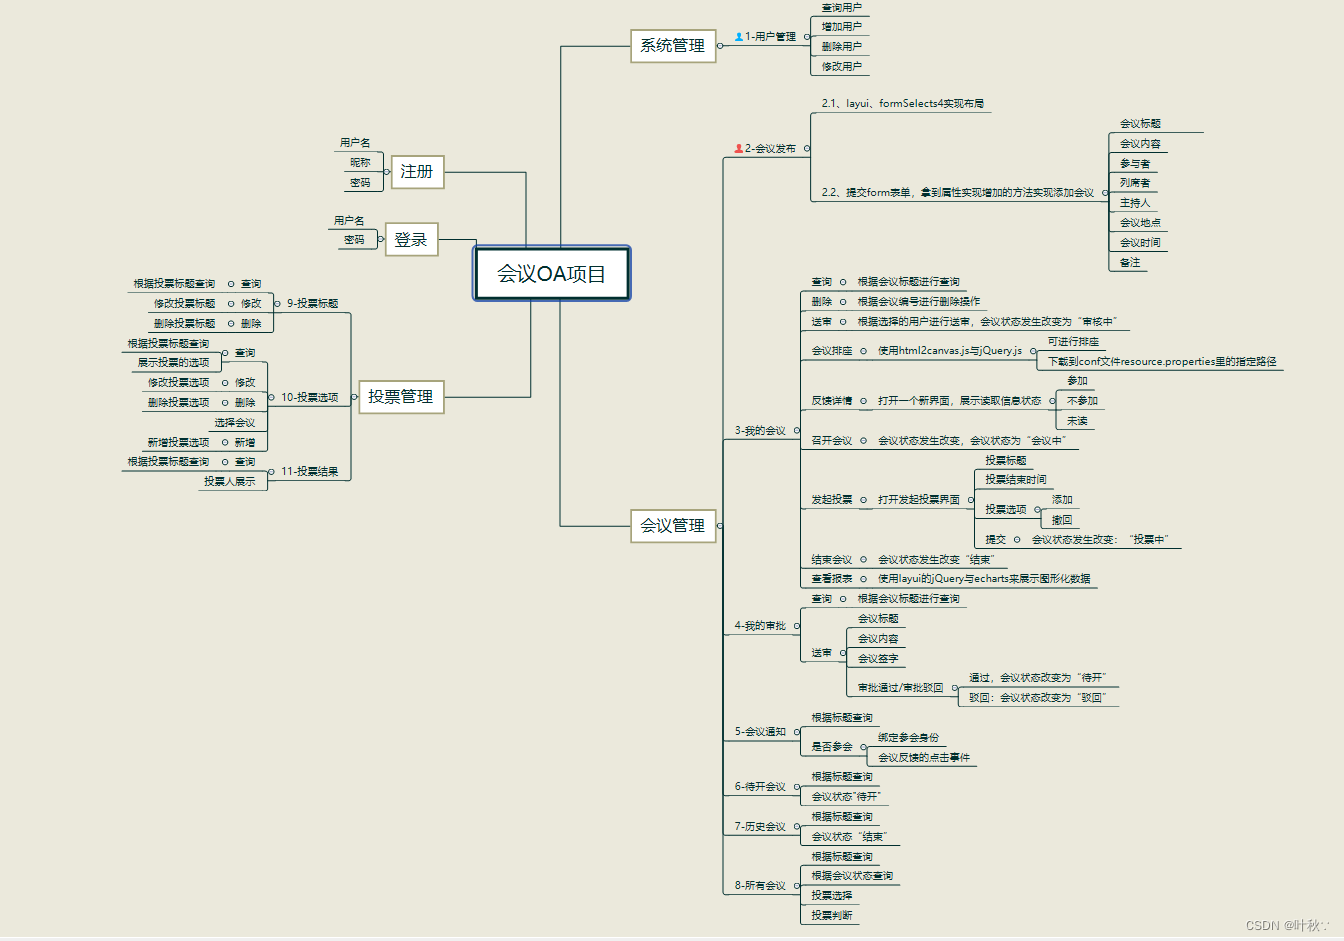Select the 选择会议 node

tap(234, 423)
